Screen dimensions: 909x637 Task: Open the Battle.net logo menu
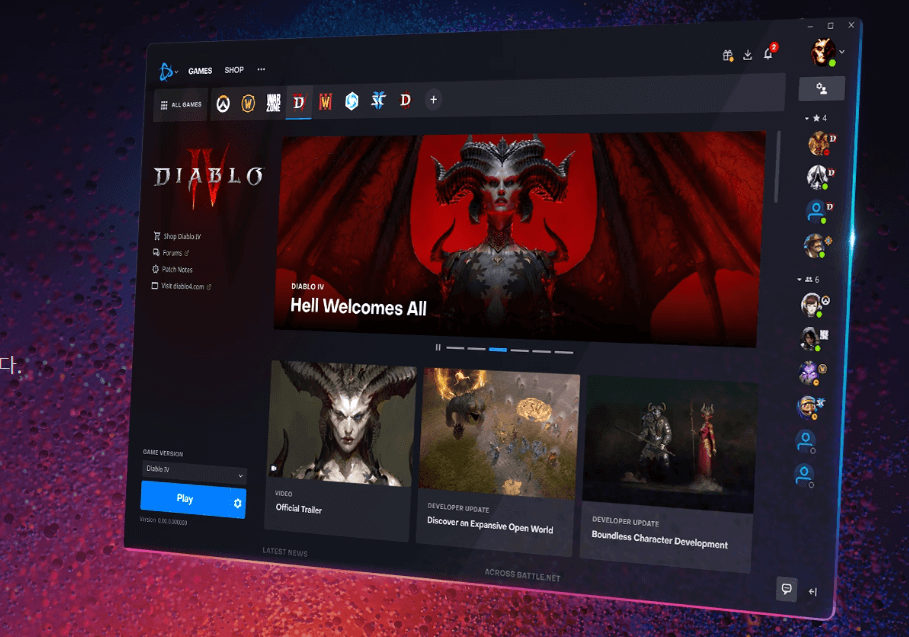(x=168, y=71)
